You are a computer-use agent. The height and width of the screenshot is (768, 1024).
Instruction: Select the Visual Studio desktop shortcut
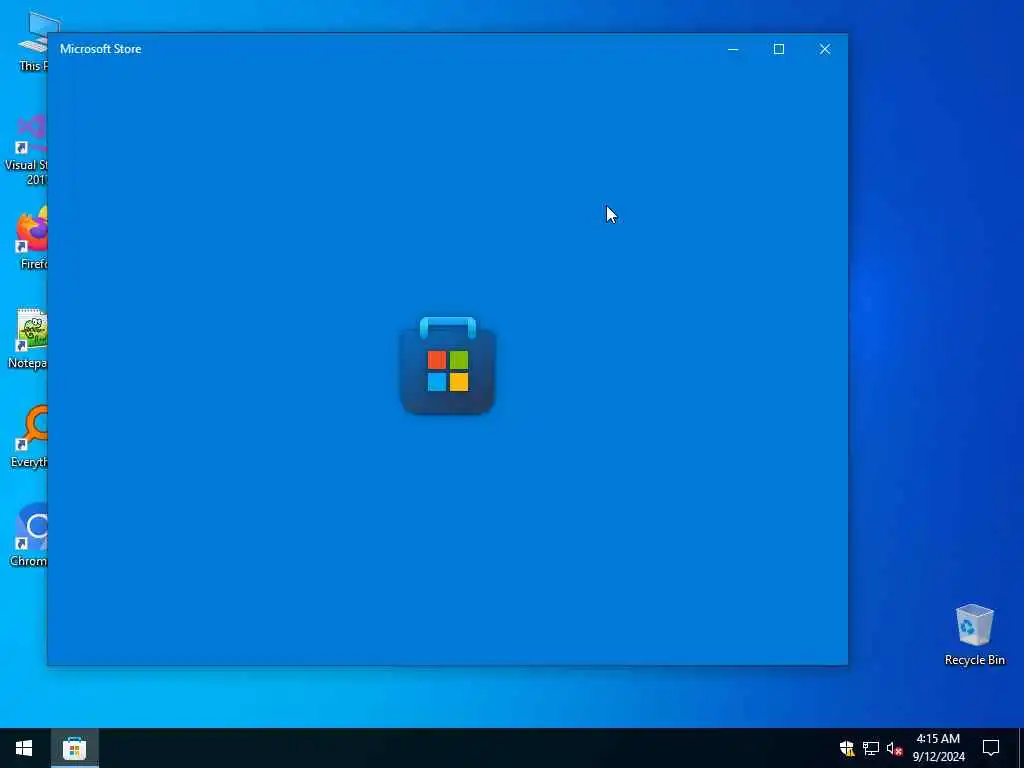[25, 150]
